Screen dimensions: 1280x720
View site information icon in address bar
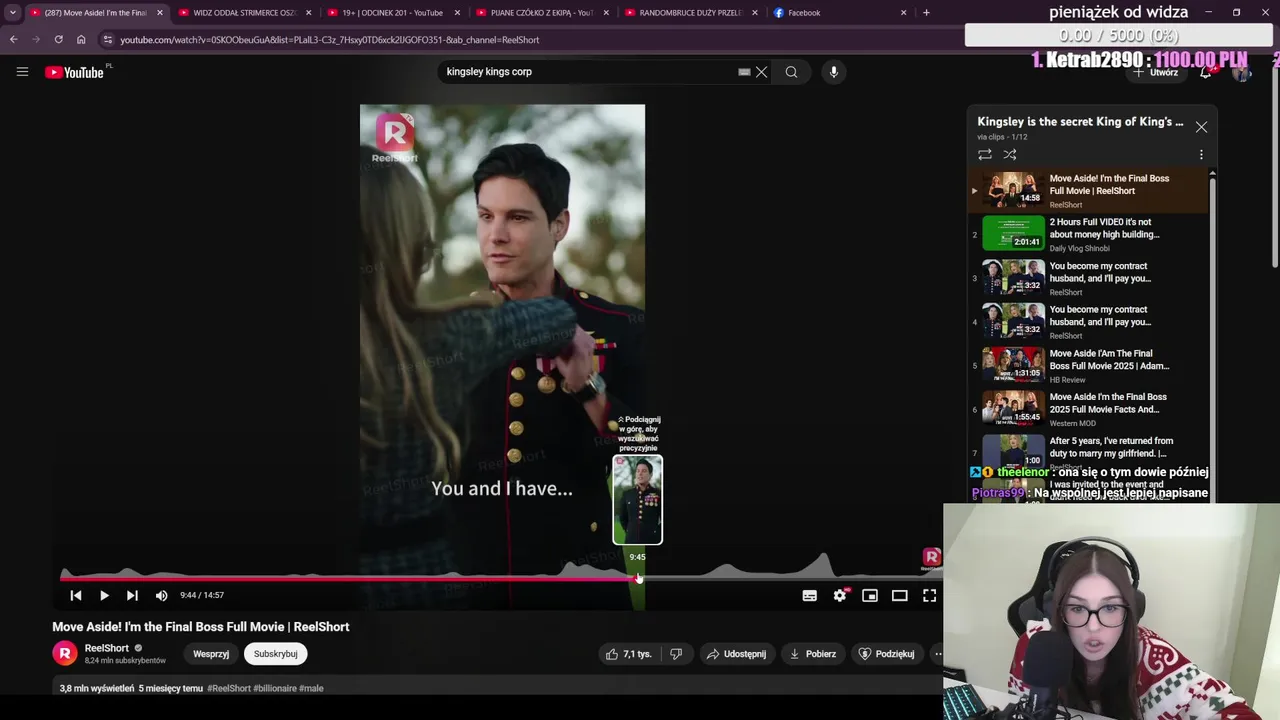pyautogui.click(x=108, y=40)
